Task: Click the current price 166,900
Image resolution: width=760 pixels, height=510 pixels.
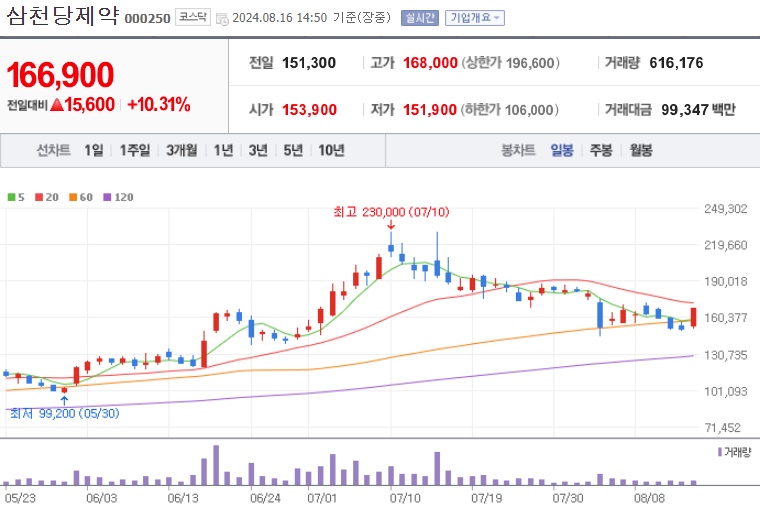Action: pyautogui.click(x=60, y=75)
